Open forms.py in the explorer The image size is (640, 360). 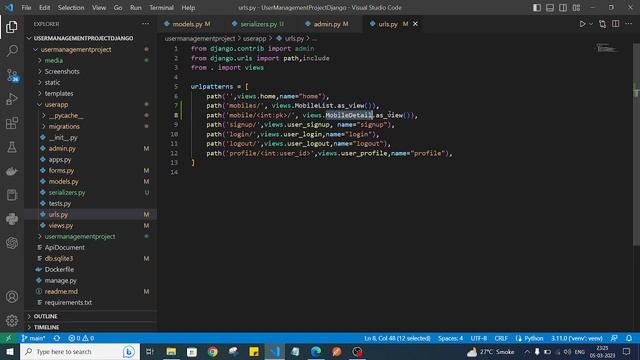[x=61, y=170]
